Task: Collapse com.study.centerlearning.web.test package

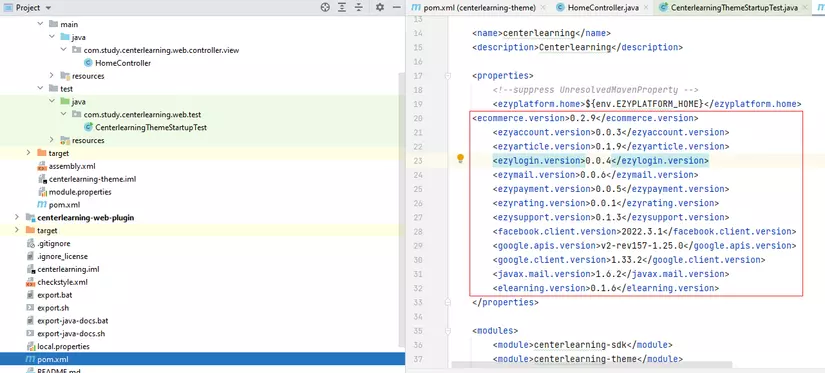Action: [64, 114]
